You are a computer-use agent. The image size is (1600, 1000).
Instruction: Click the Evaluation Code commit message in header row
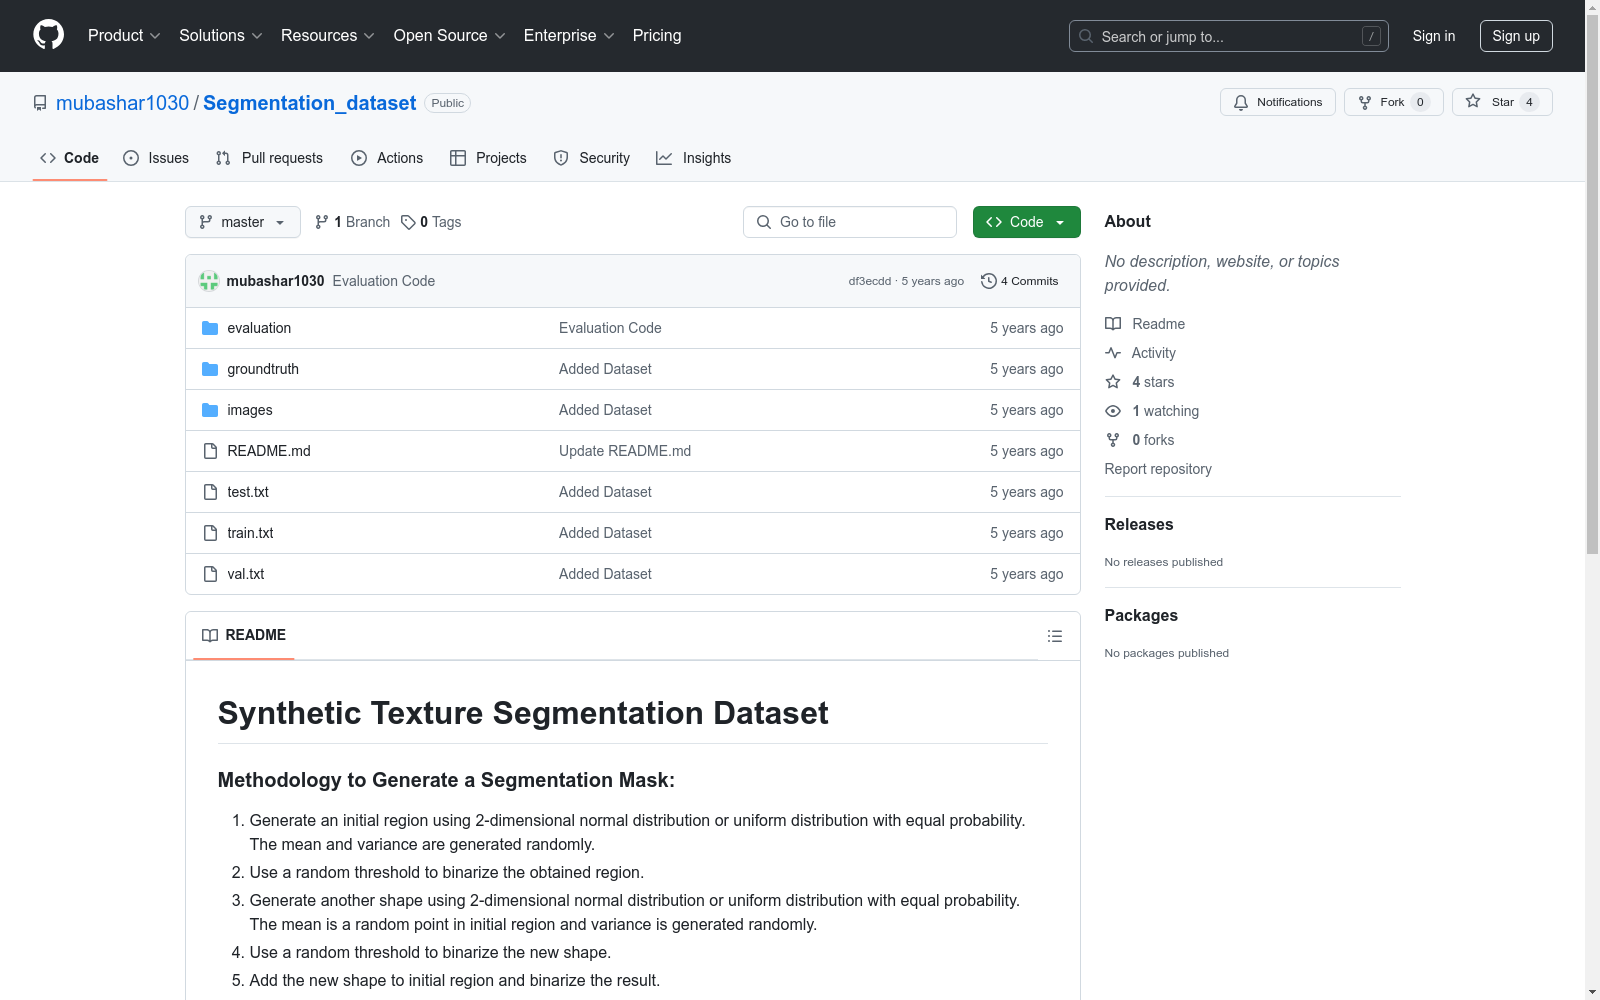coord(384,281)
